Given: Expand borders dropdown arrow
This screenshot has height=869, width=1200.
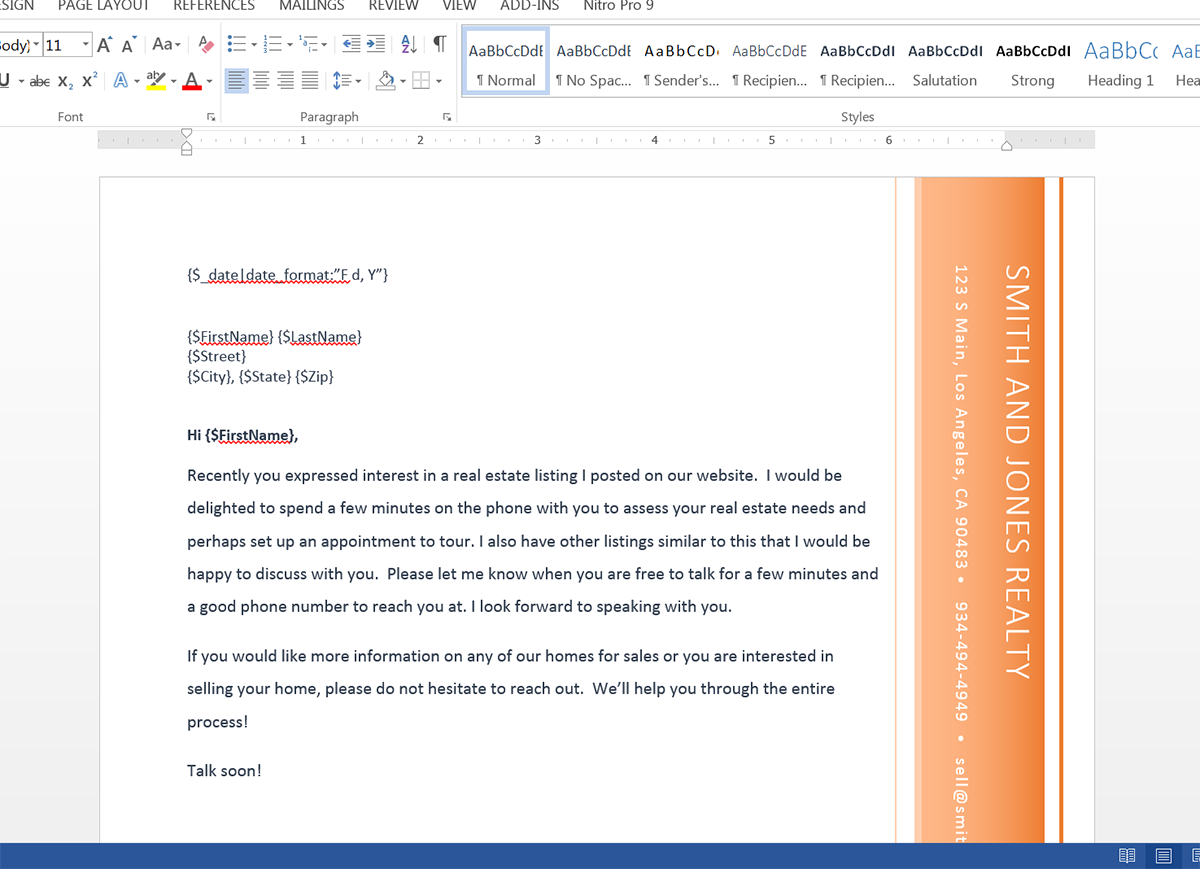Looking at the screenshot, I should click(x=438, y=81).
